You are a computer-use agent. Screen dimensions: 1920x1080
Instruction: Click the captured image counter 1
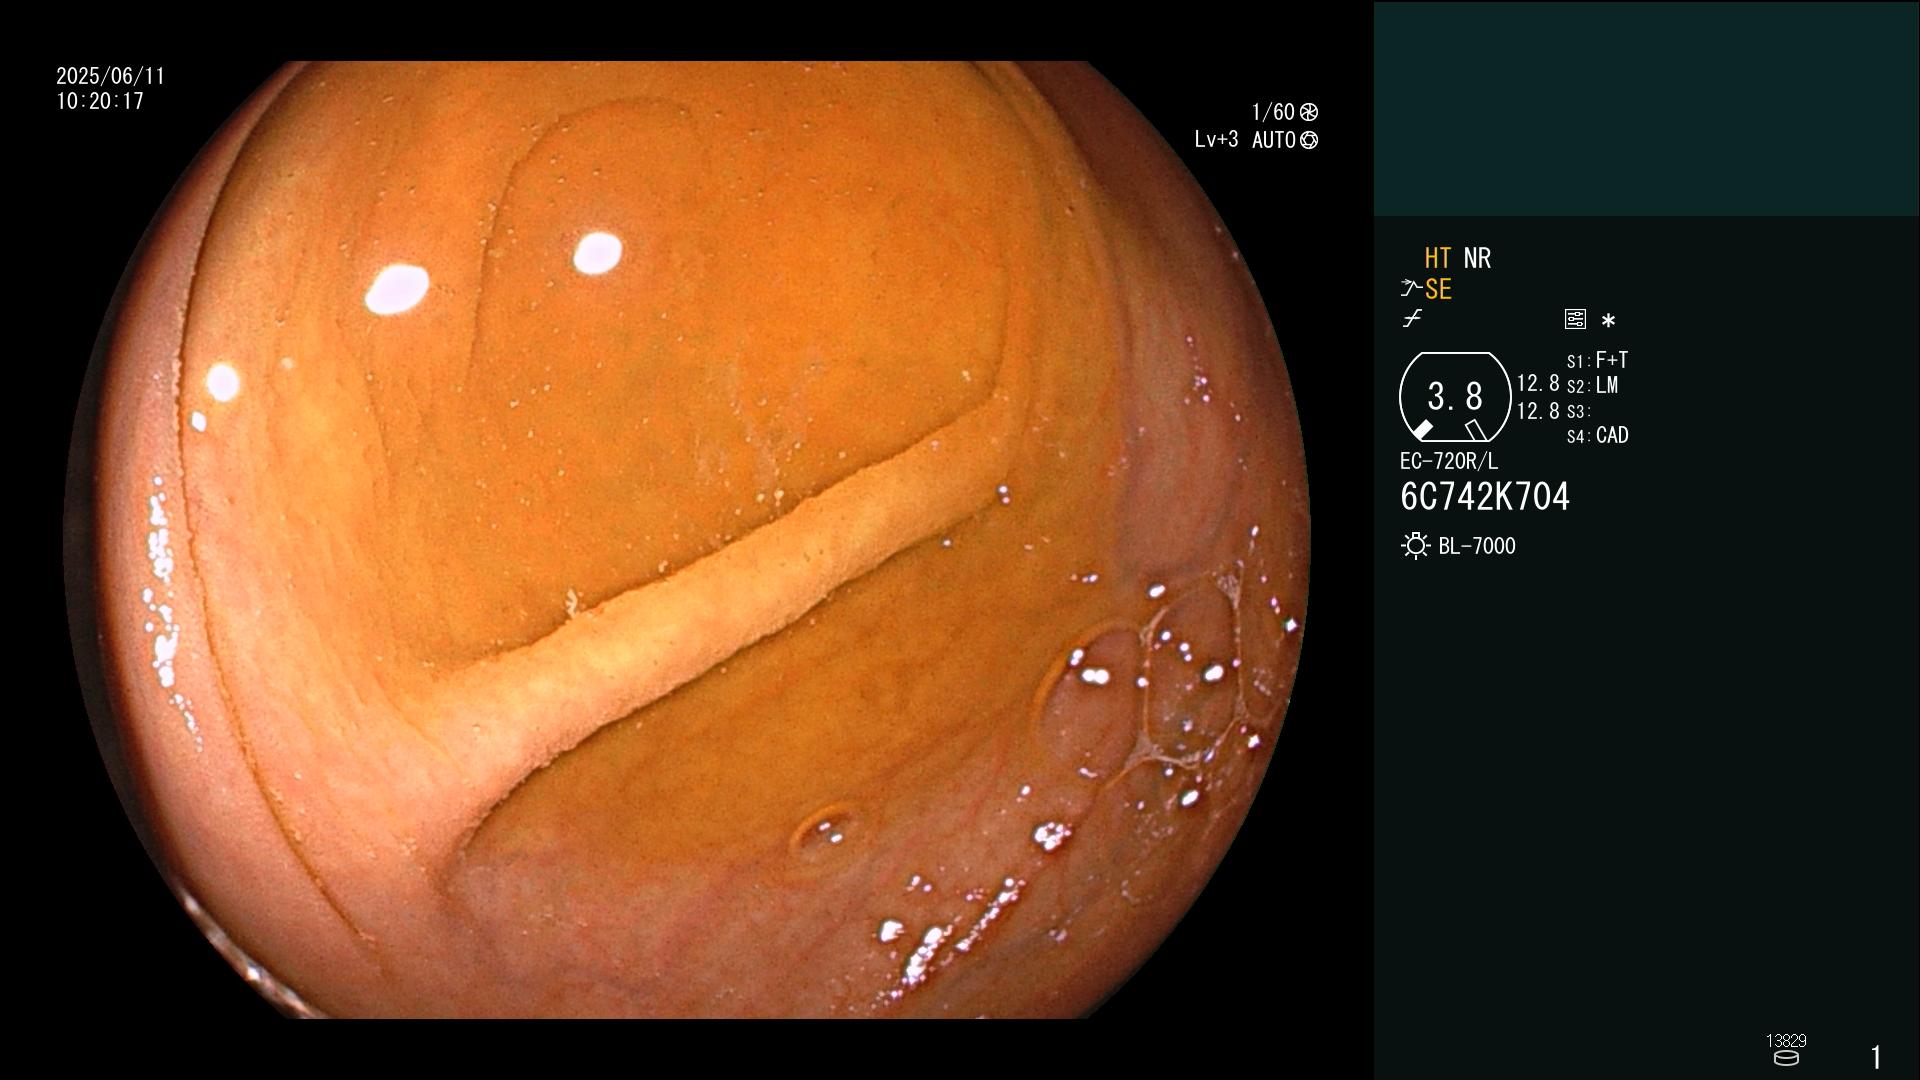1876,1057
